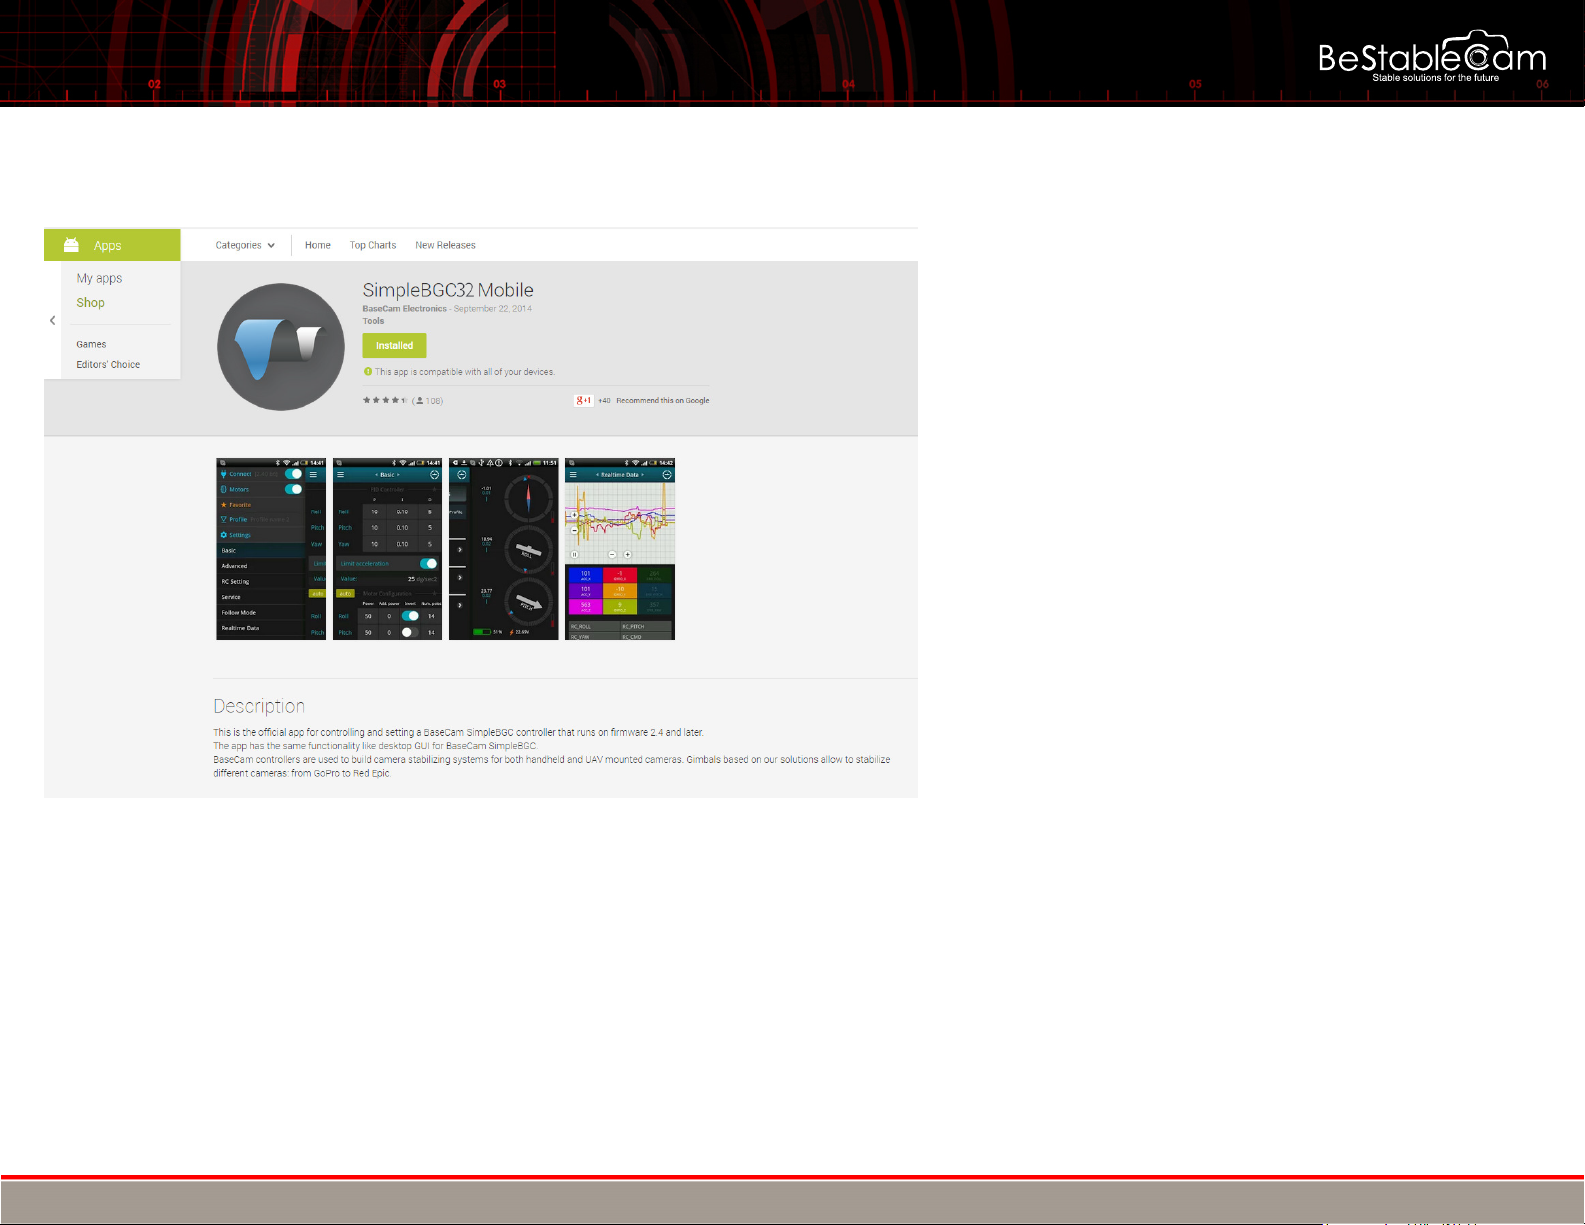Viewport: 1585px width, 1225px height.
Task: Open the BaseCam Electronics developer link
Action: click(x=404, y=309)
